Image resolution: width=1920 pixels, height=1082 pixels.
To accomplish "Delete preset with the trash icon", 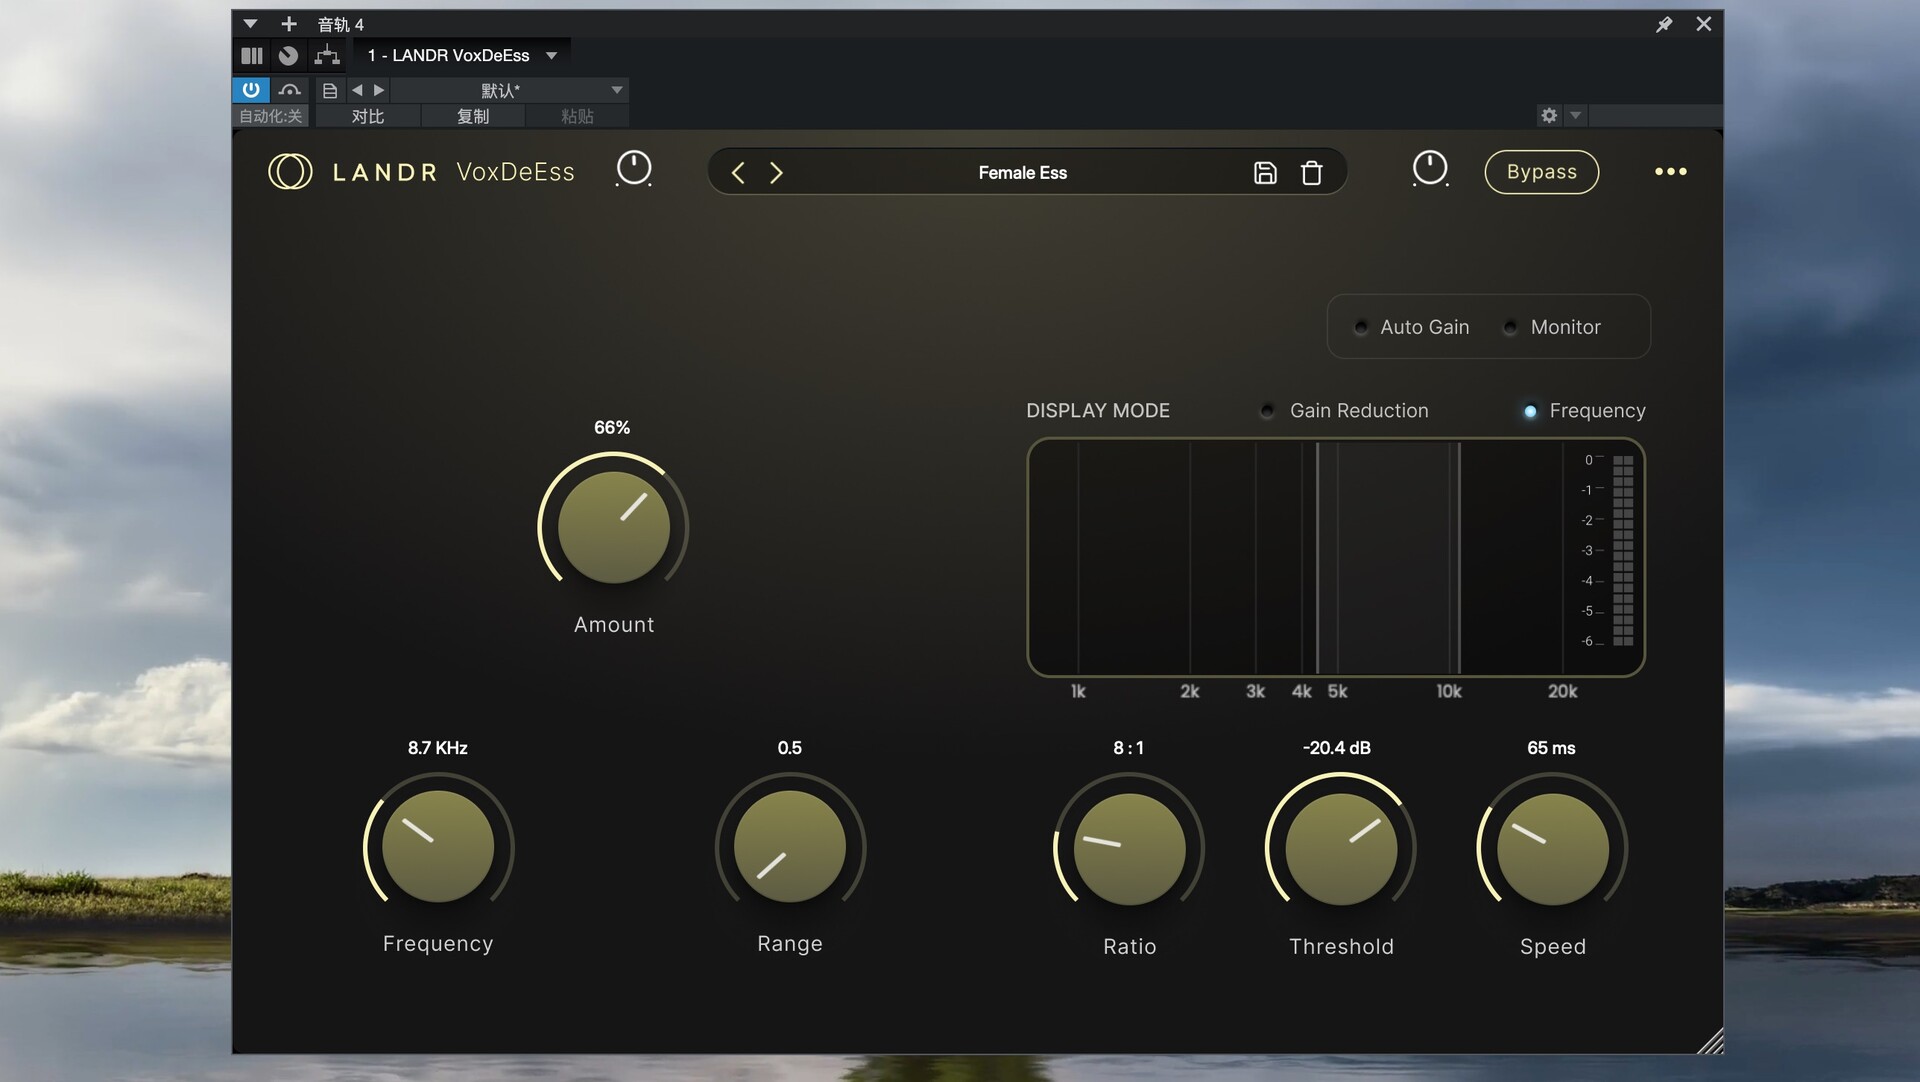I will pos(1311,173).
